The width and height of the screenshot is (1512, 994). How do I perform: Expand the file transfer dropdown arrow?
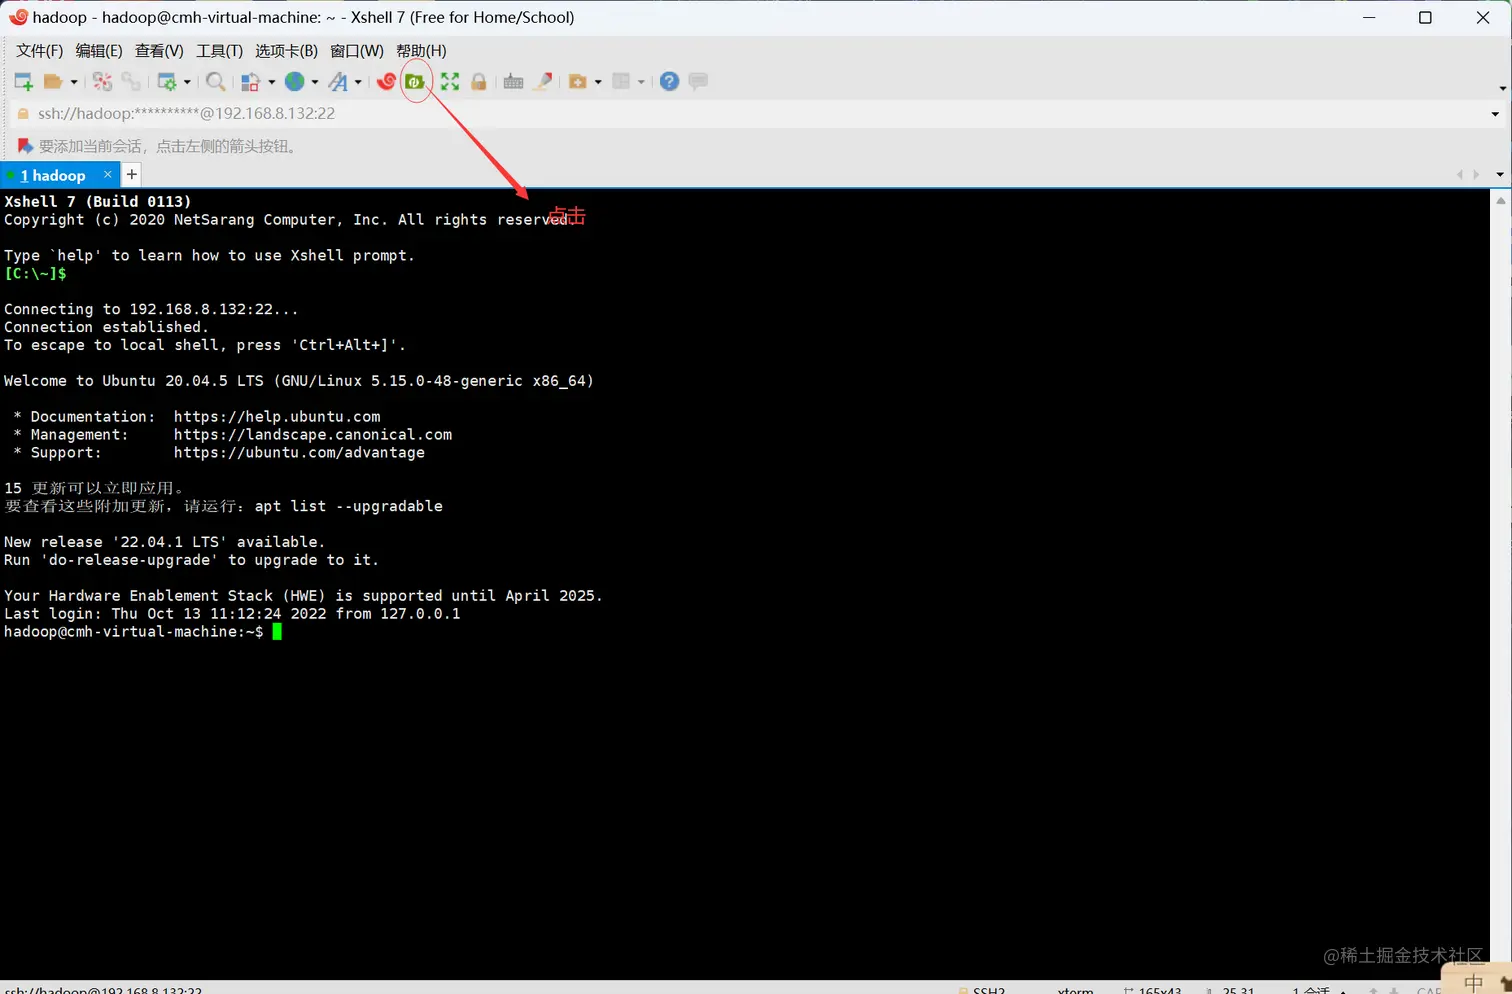coord(598,82)
